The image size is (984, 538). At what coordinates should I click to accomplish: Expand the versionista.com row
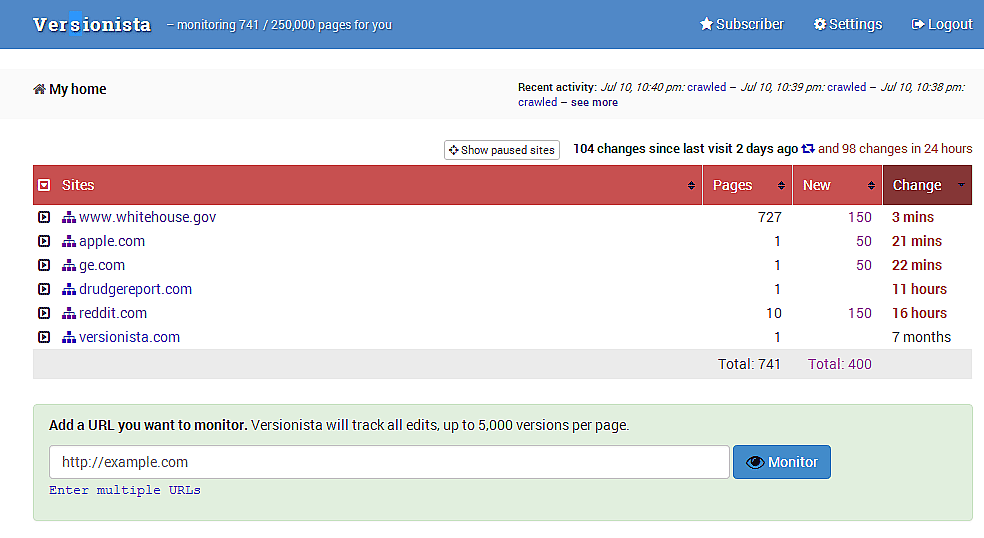[x=44, y=337]
